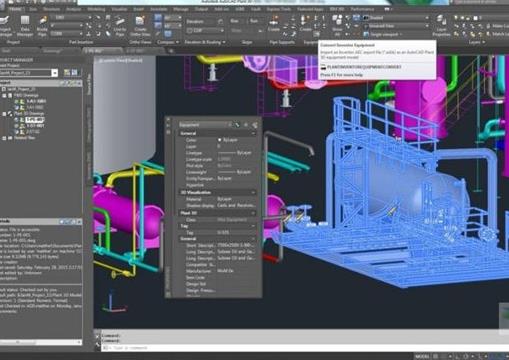
Task: Click quick select icon in properties palette
Action: (x=255, y=125)
